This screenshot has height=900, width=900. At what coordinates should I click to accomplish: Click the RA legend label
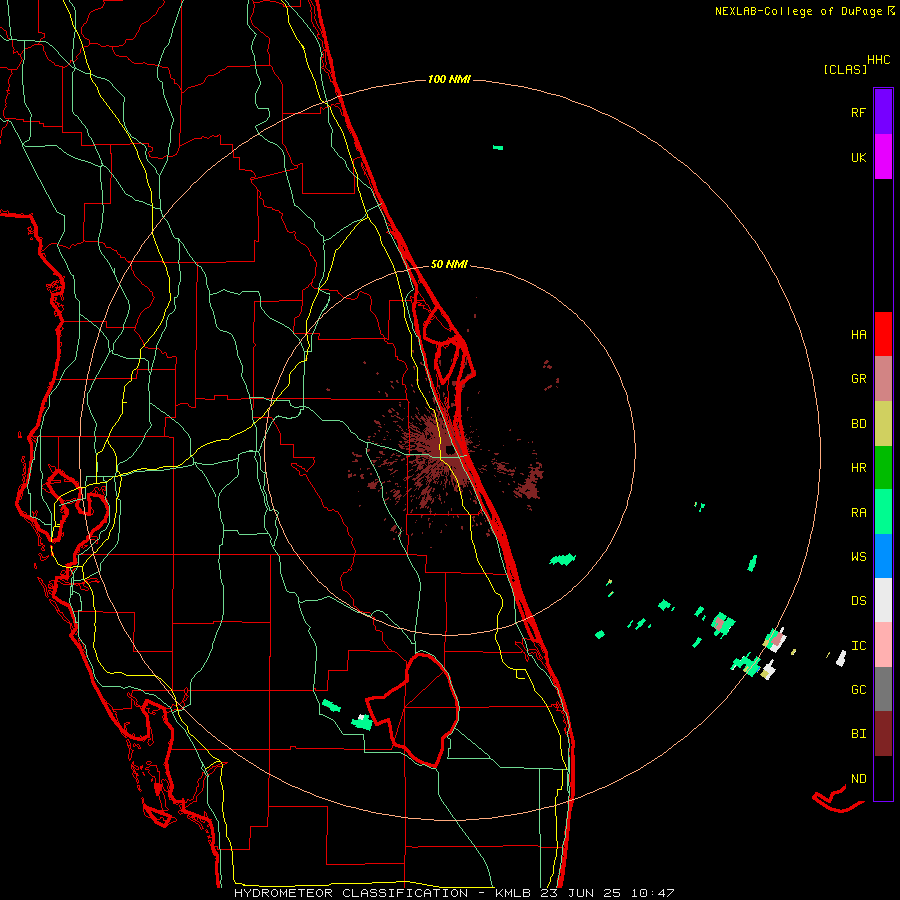tap(858, 512)
